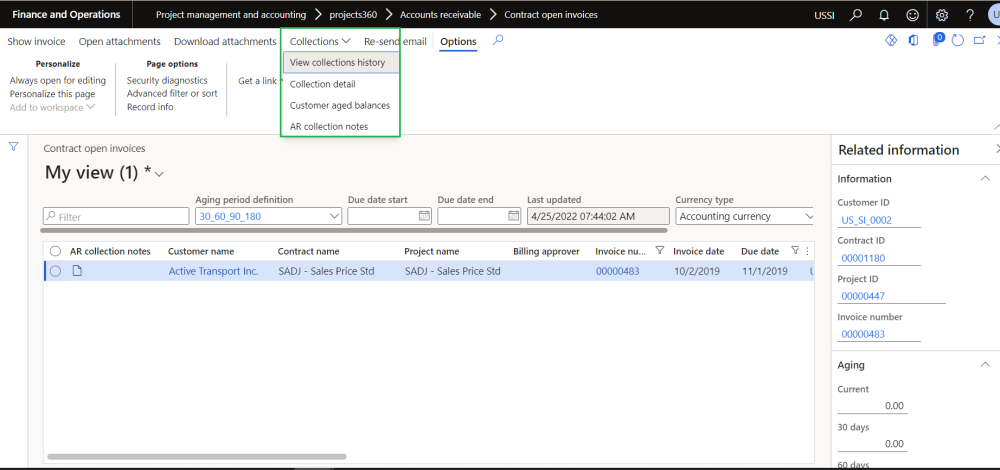Click the note icon in Active Transport row
The image size is (1000, 470).
pos(77,271)
